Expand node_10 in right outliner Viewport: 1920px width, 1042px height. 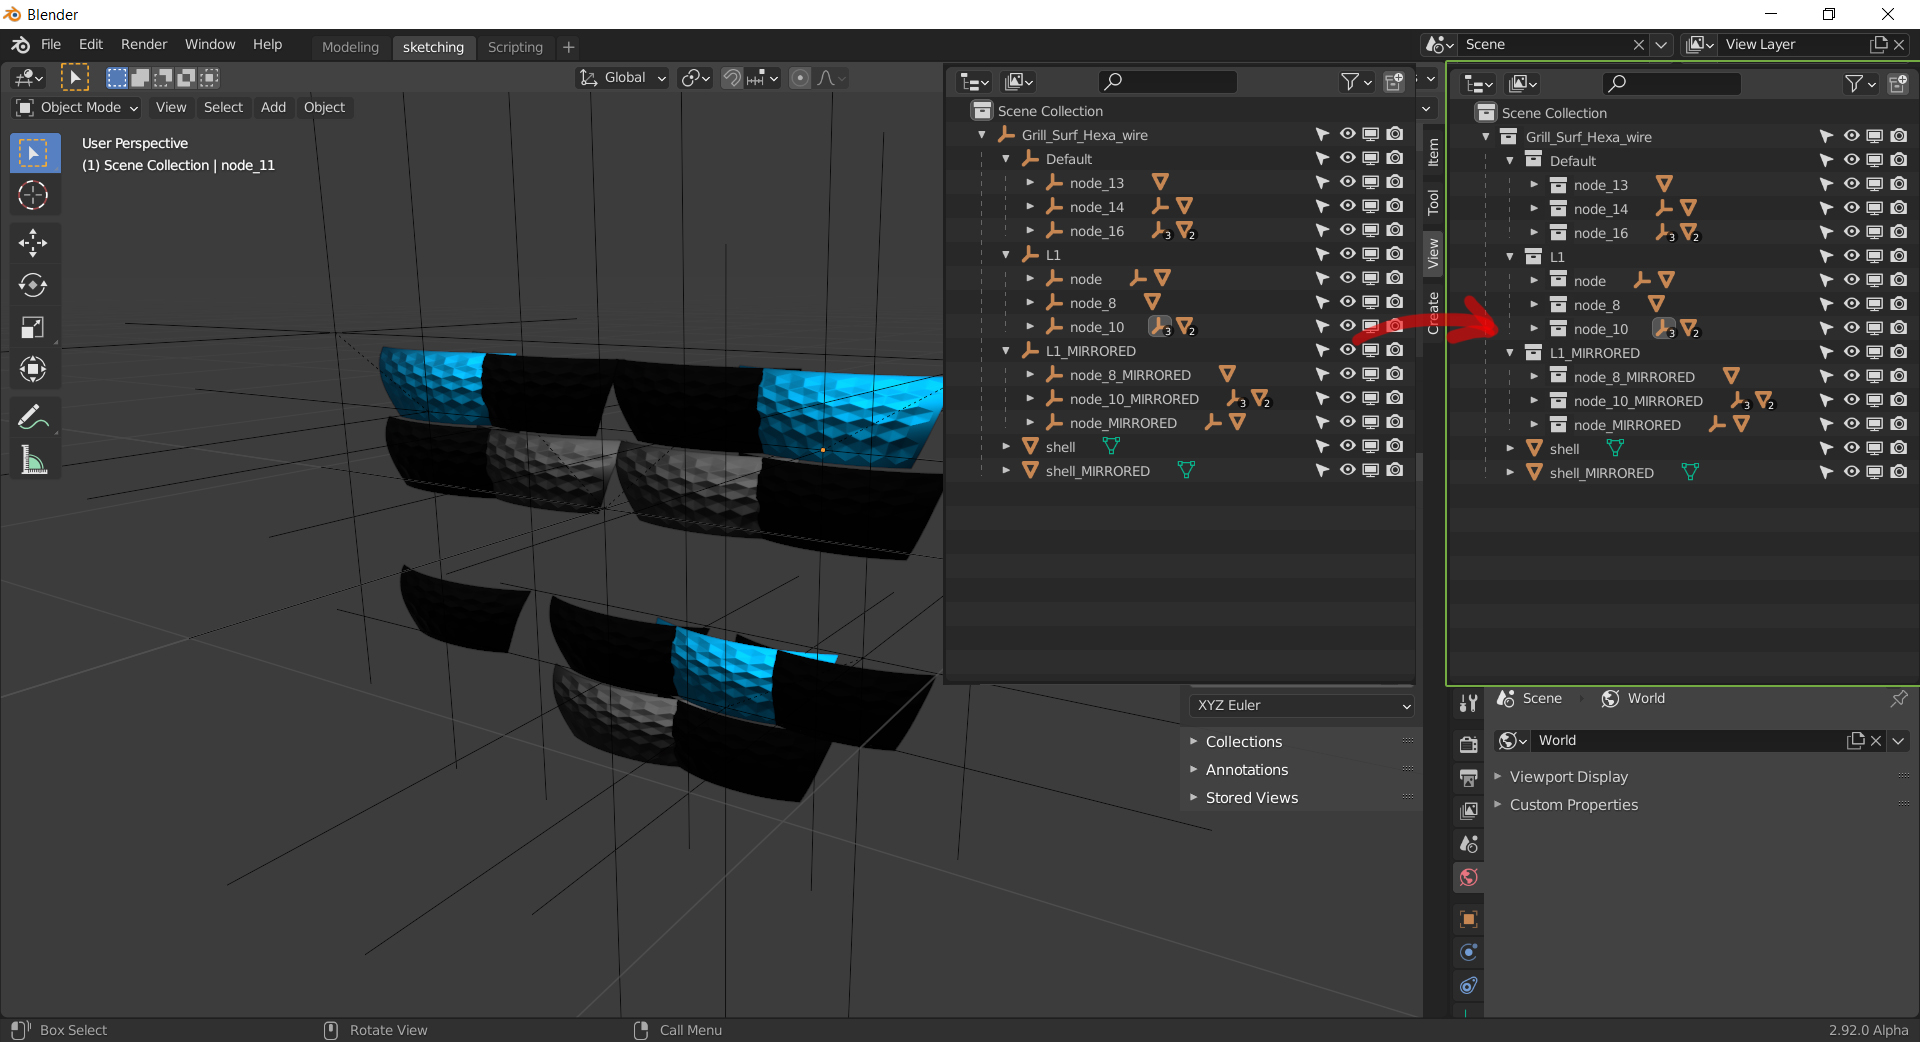(x=1534, y=329)
